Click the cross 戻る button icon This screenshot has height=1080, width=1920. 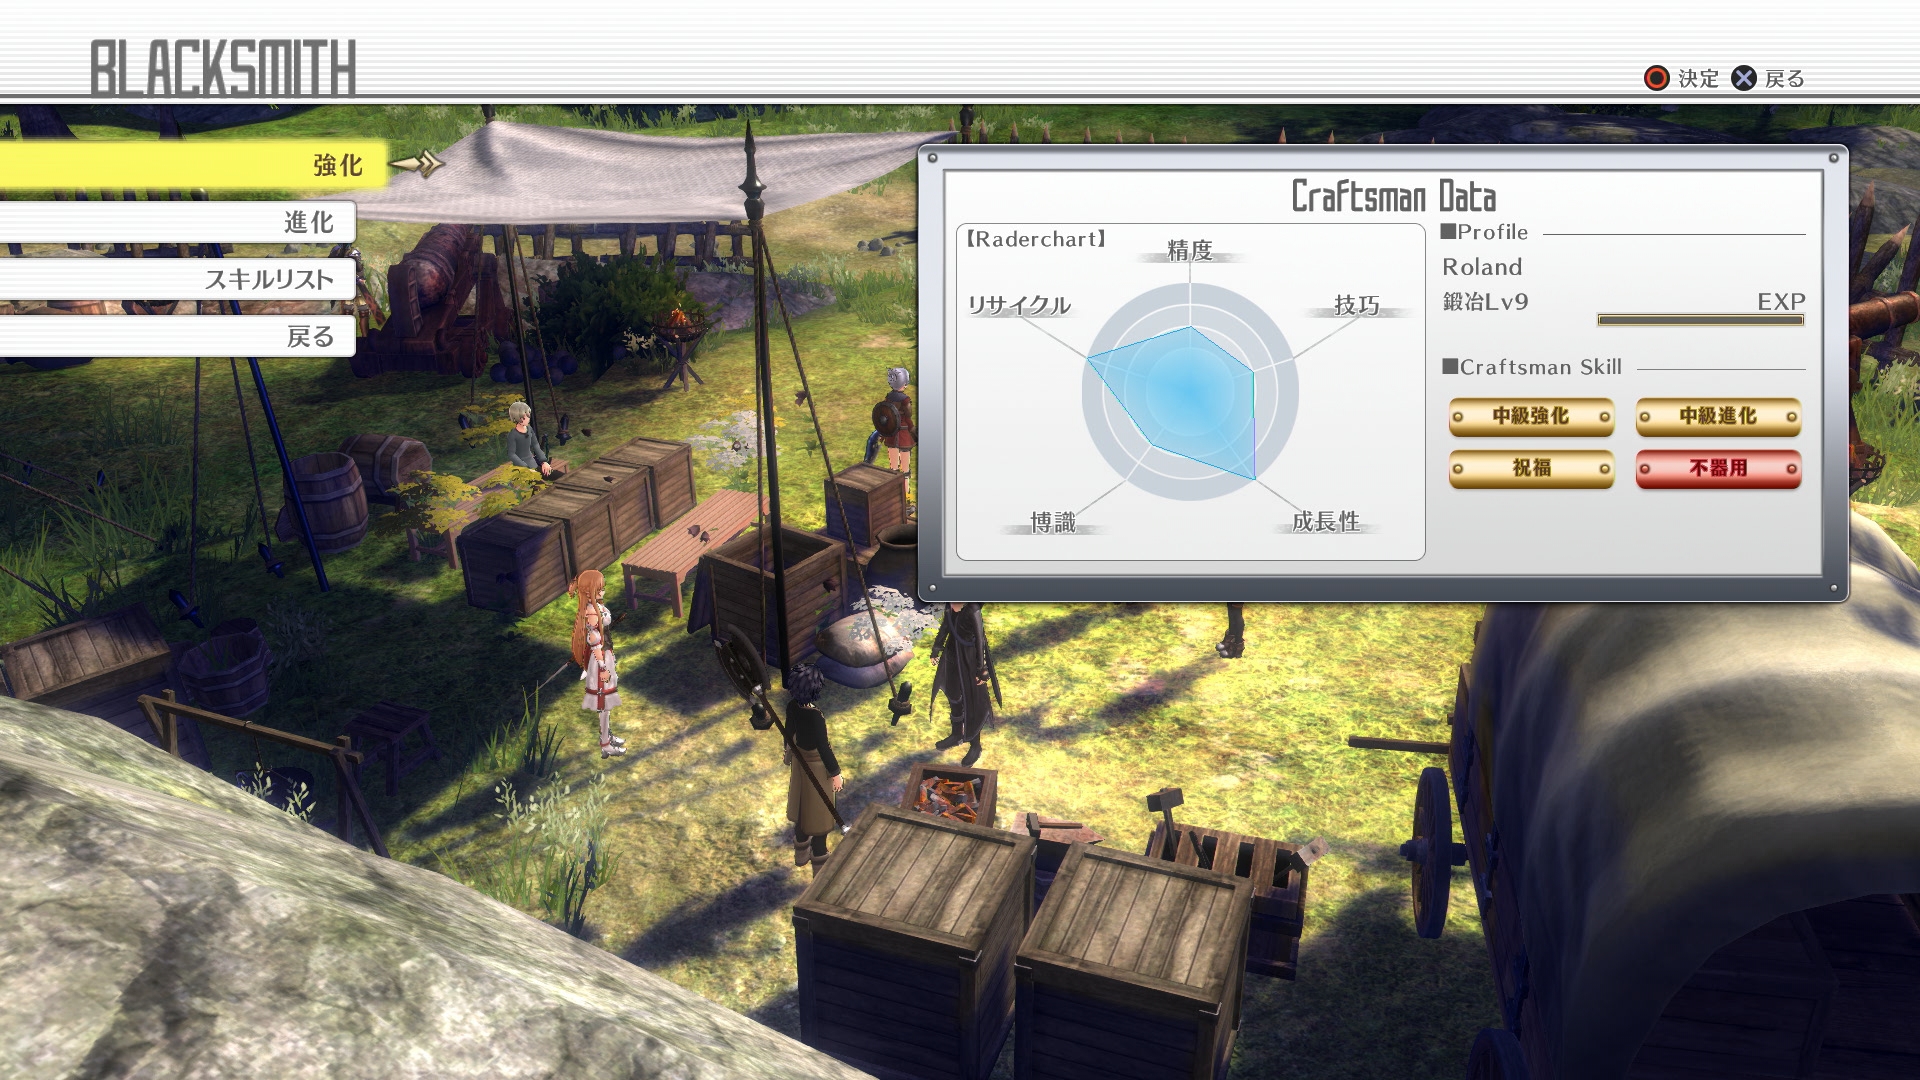(1744, 78)
